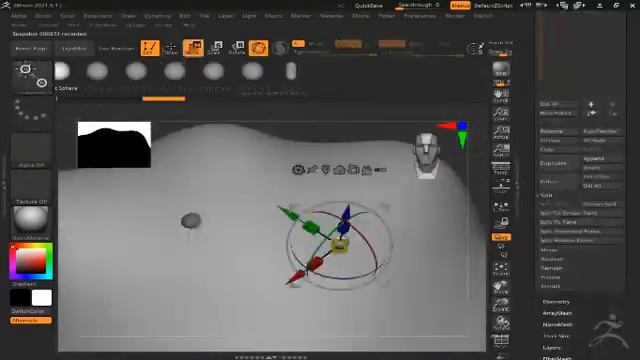Expand the Geometry sub-palette
The width and height of the screenshot is (640, 360).
(x=556, y=302)
